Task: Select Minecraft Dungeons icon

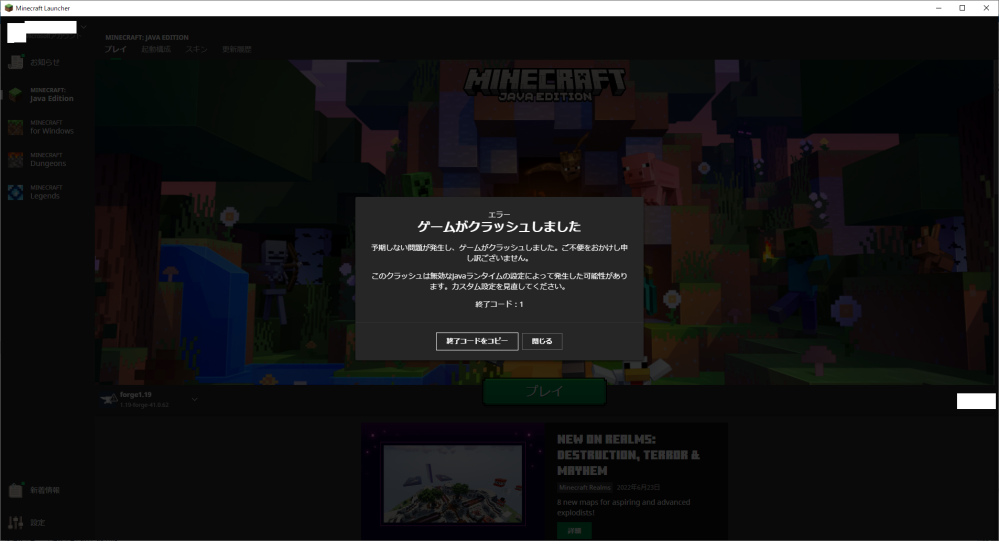Action: (16, 159)
